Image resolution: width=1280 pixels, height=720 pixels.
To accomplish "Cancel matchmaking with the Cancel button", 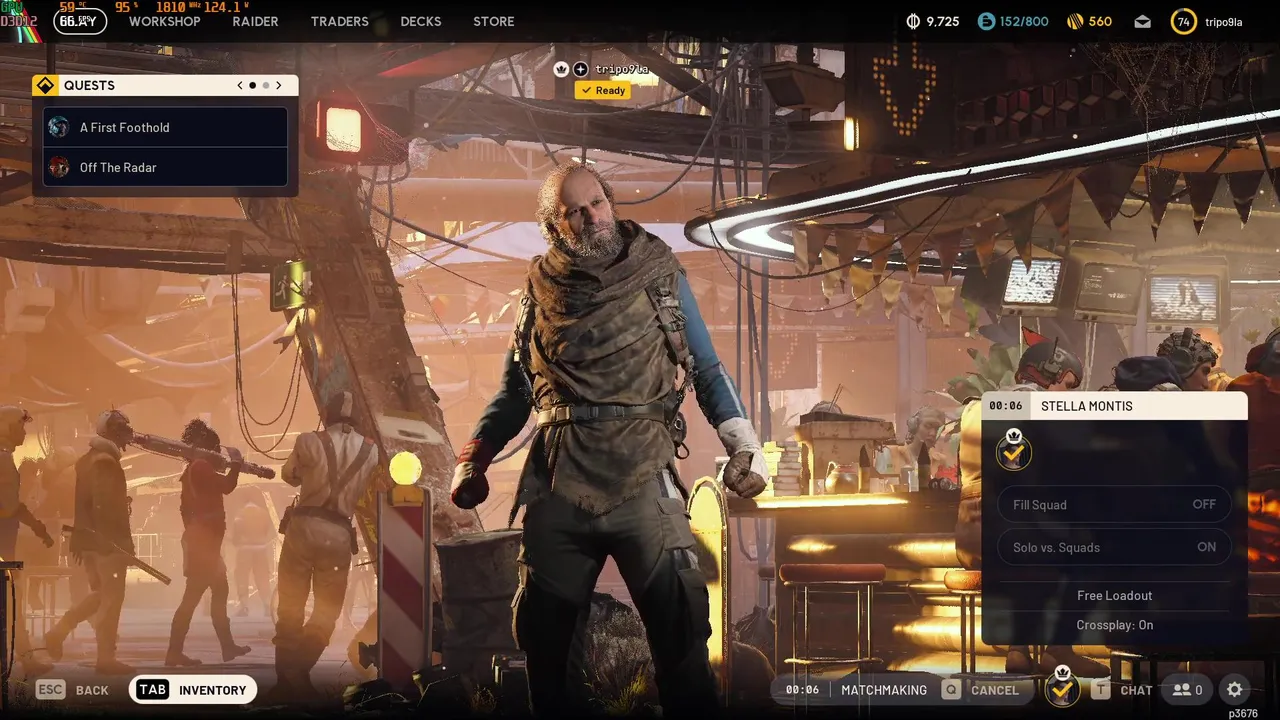I will (980, 690).
